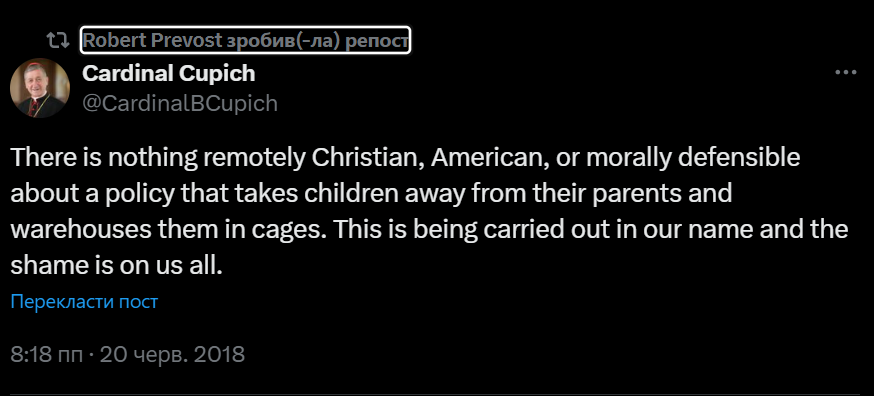
Task: Open the three-dot more options menu
Action: coord(845,73)
